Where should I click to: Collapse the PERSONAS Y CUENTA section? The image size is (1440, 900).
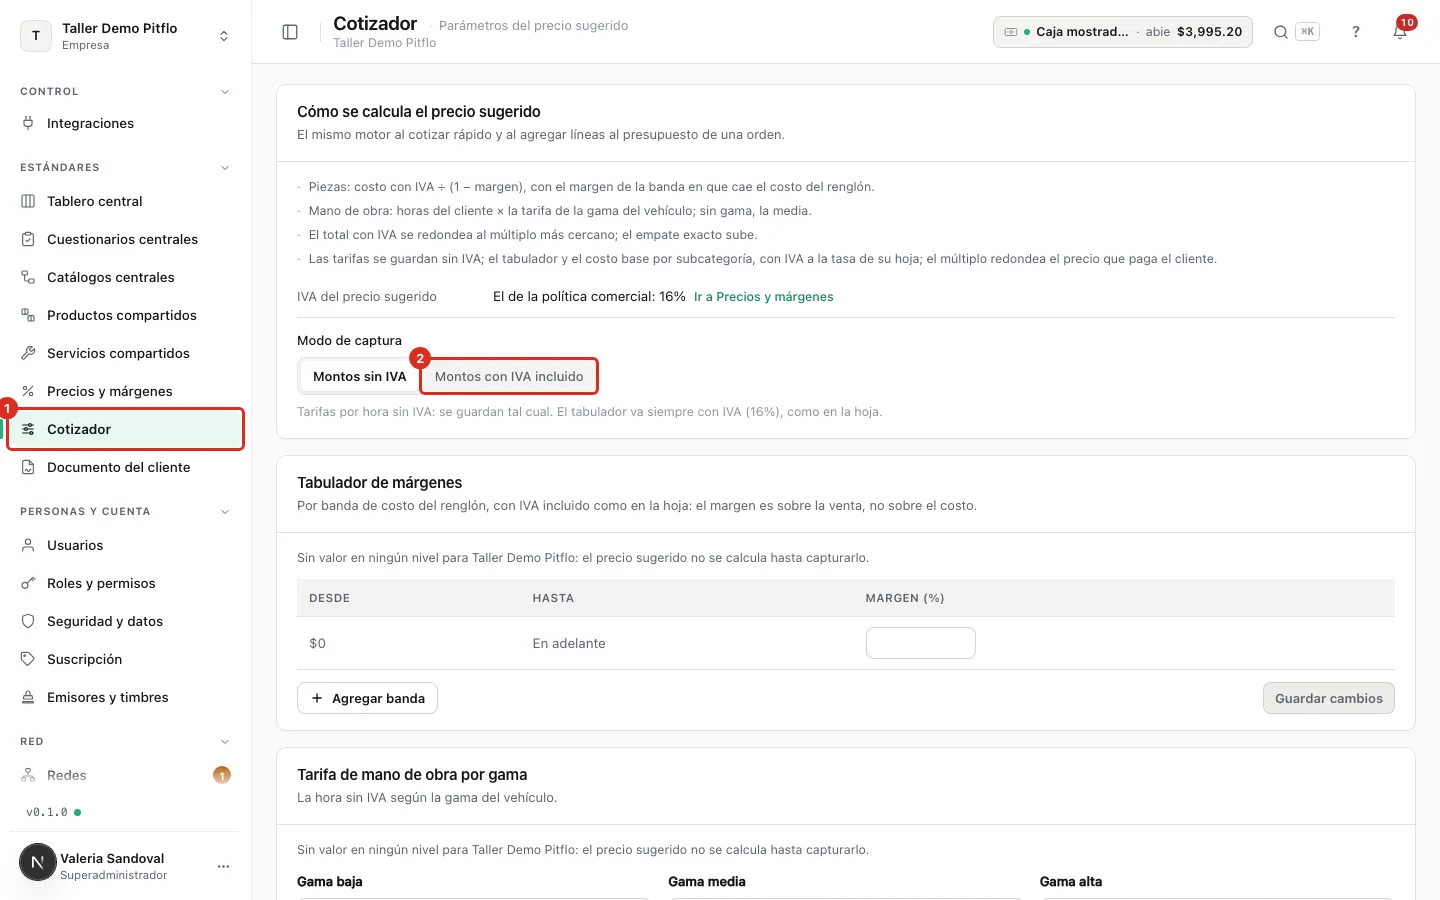point(225,512)
